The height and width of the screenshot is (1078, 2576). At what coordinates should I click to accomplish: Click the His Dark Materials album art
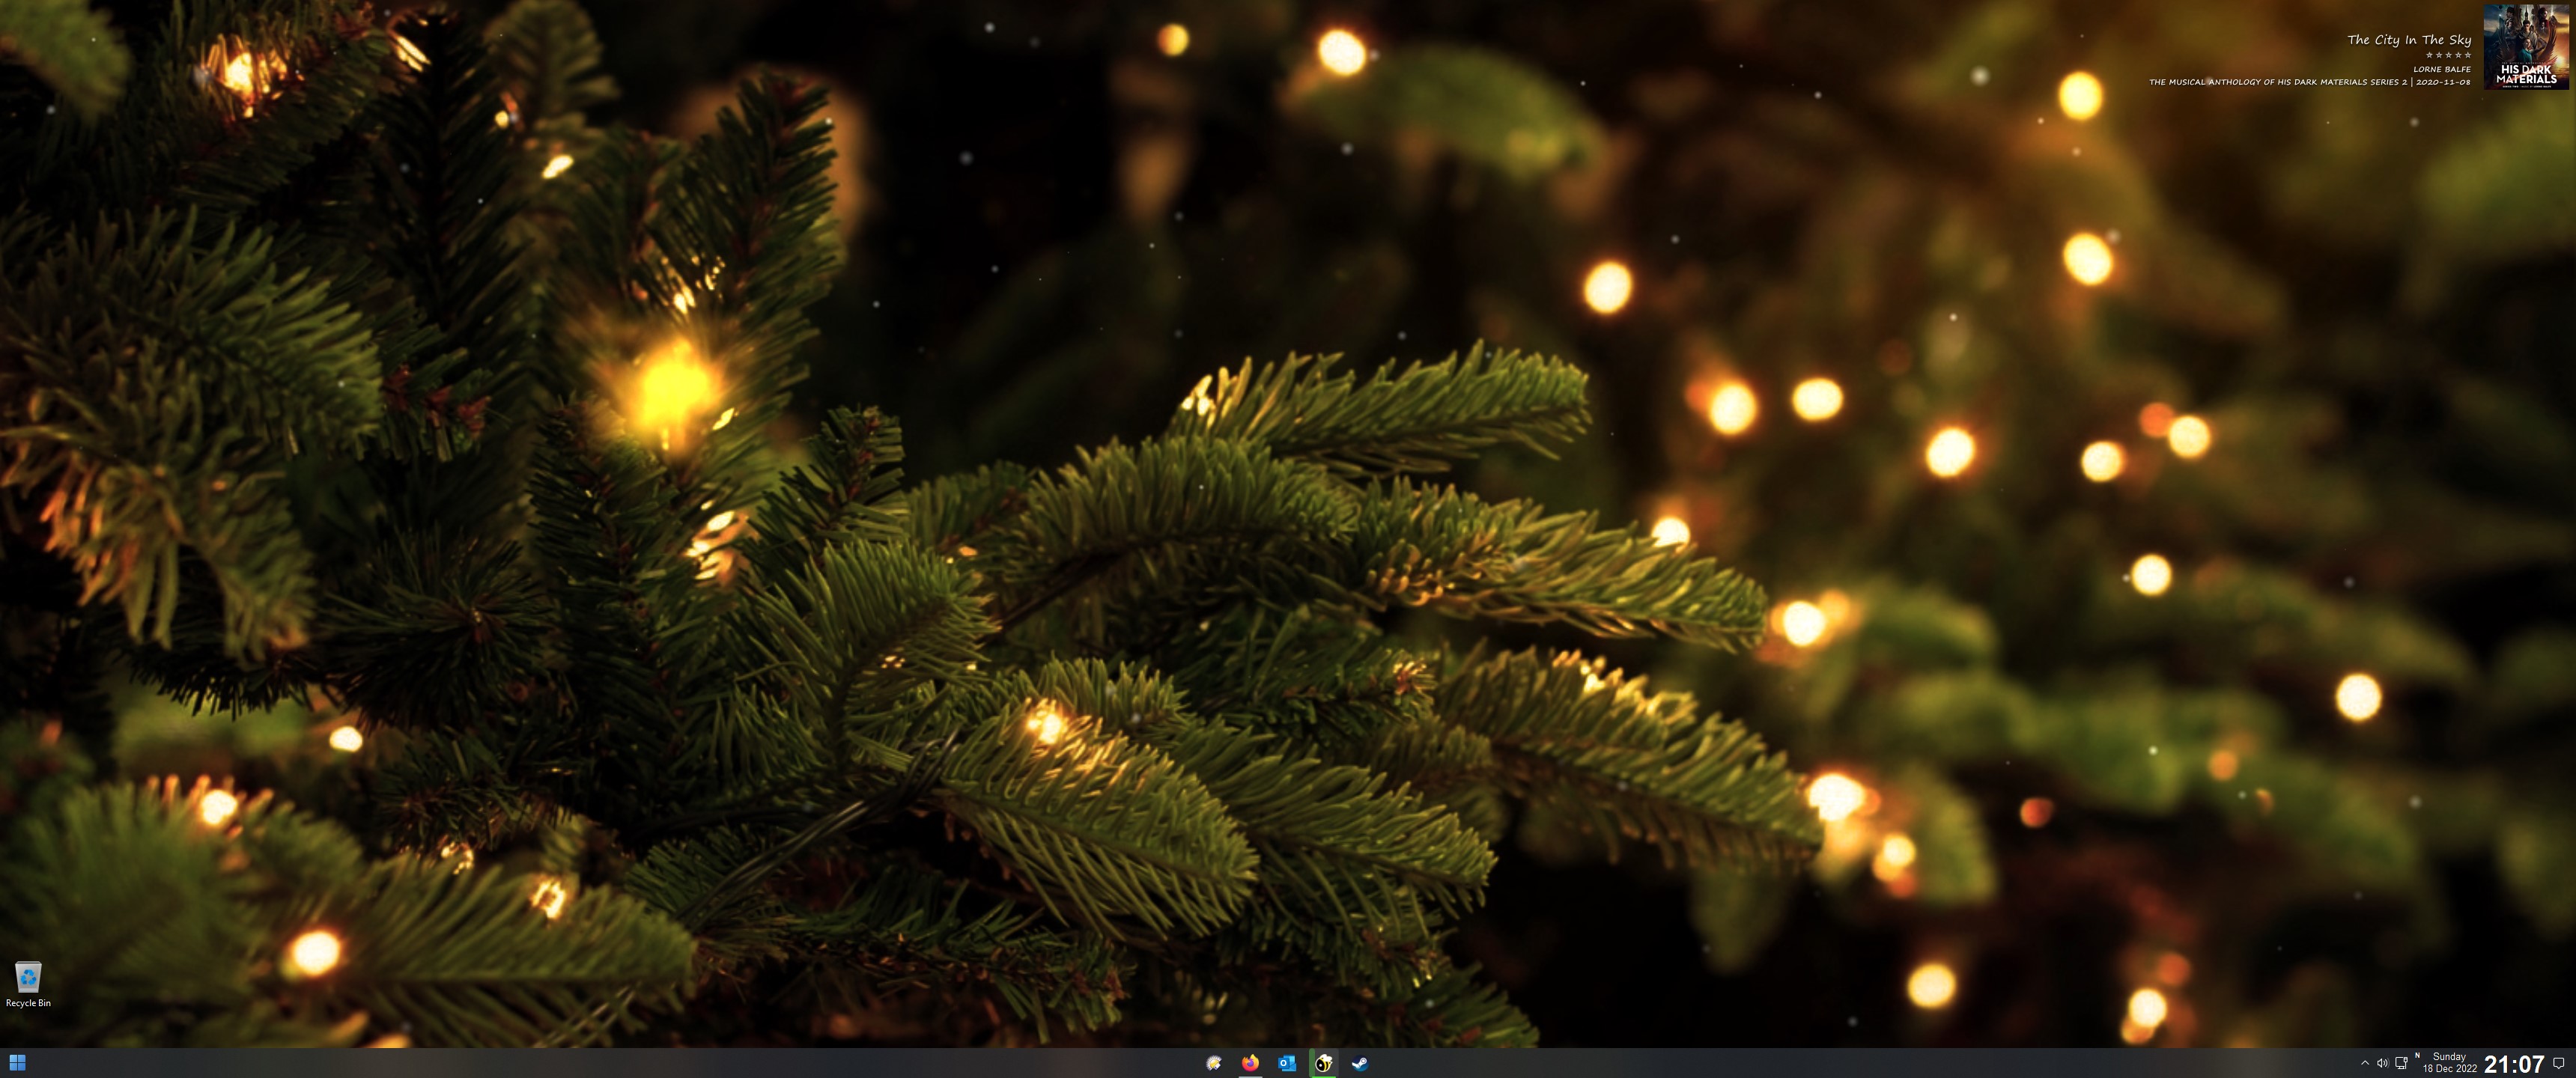pos(2526,46)
